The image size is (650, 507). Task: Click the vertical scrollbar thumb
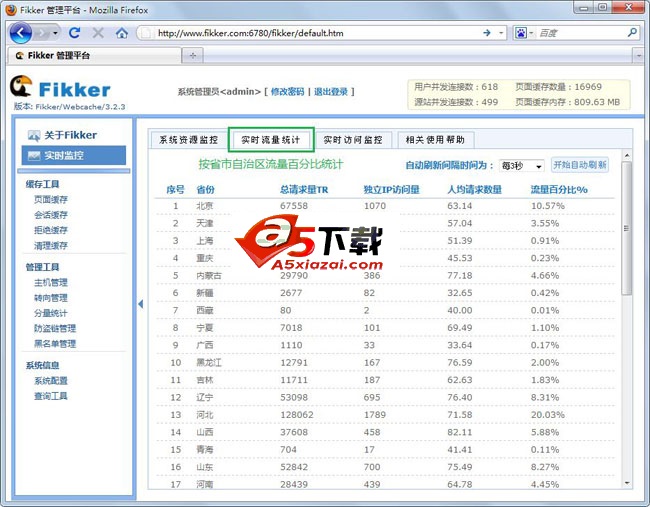click(x=627, y=228)
